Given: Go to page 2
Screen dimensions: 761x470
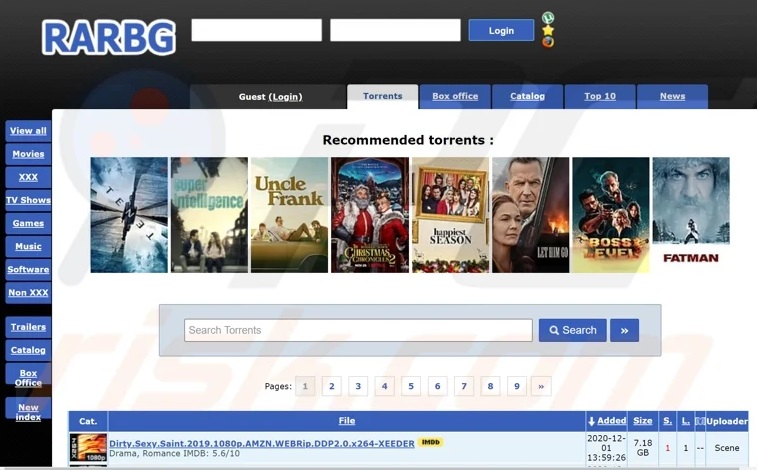Looking at the screenshot, I should (331, 386).
